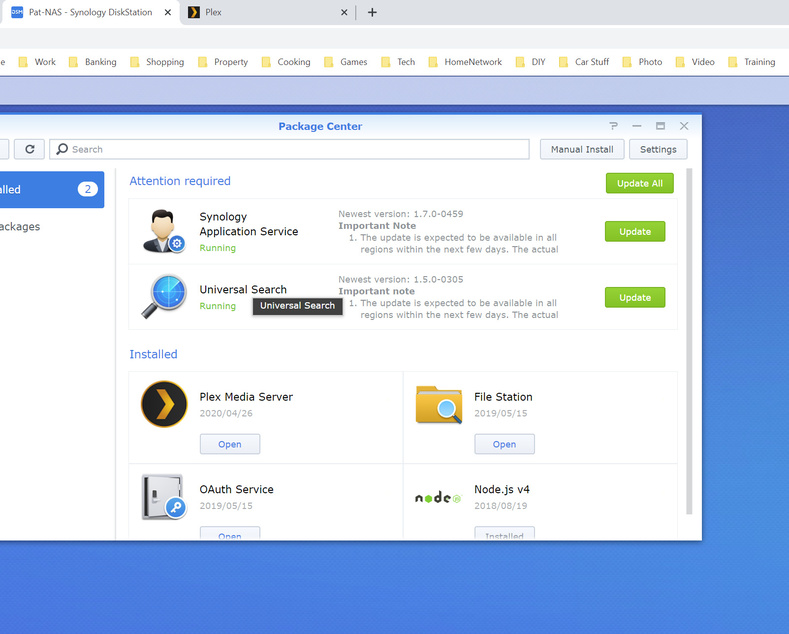This screenshot has height=634, width=789.
Task: Open Package Center Settings
Action: coord(658,149)
